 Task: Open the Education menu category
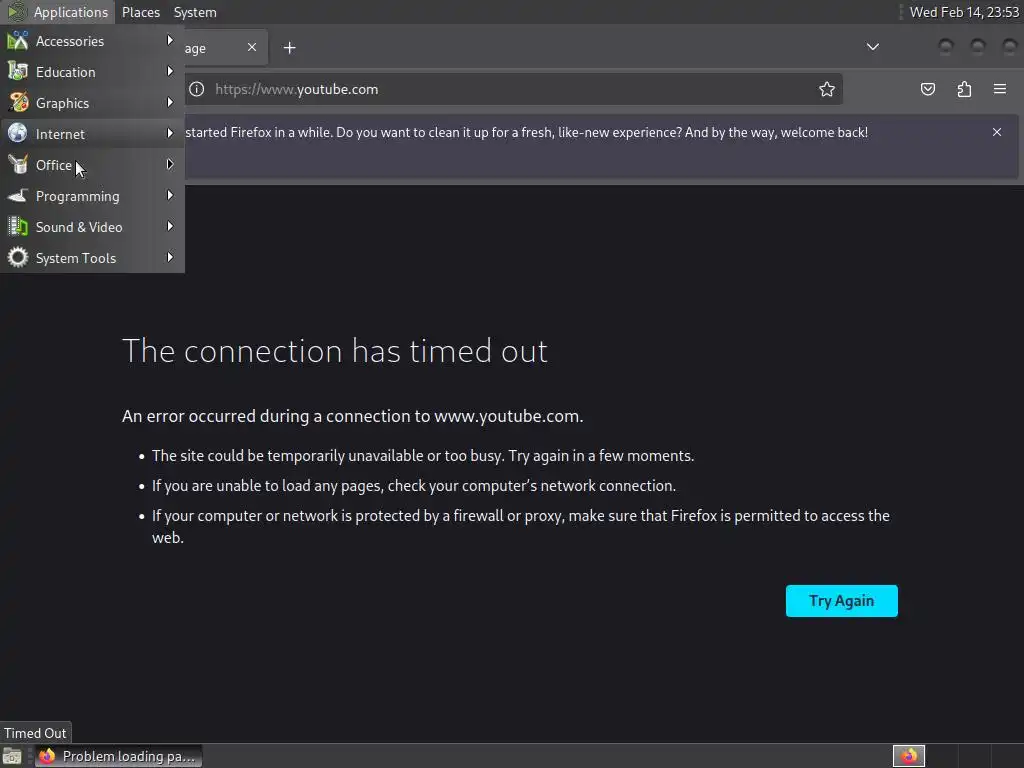click(92, 72)
